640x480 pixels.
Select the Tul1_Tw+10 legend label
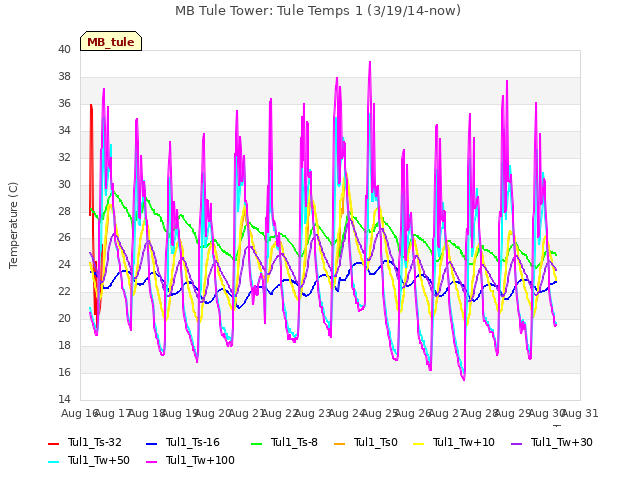click(464, 442)
